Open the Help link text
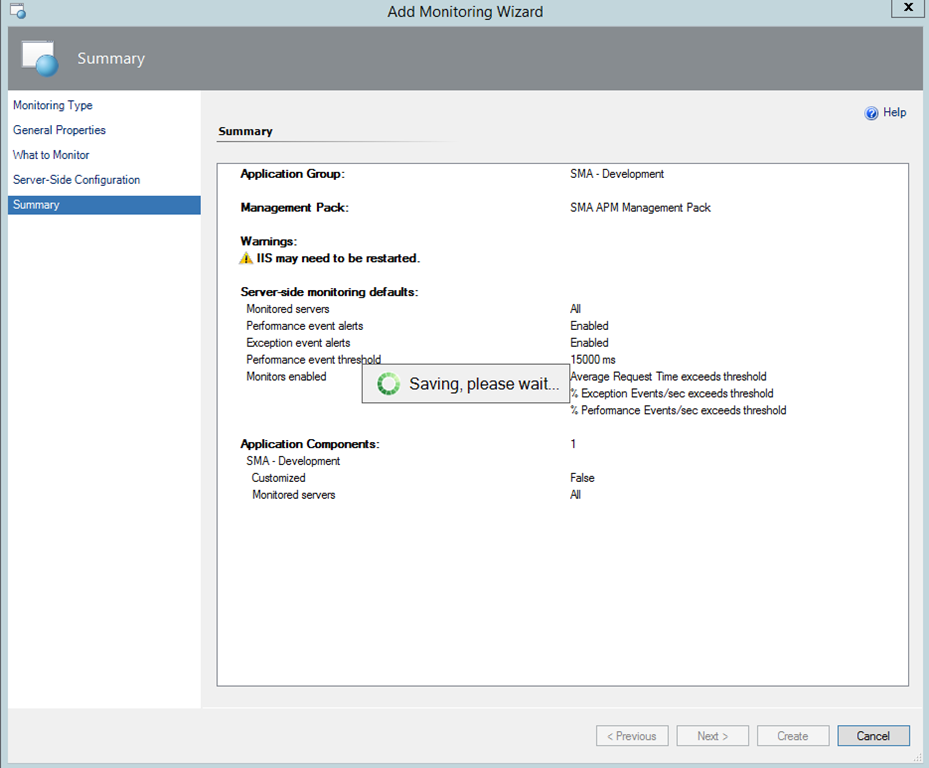Image resolution: width=929 pixels, height=768 pixels. click(894, 113)
